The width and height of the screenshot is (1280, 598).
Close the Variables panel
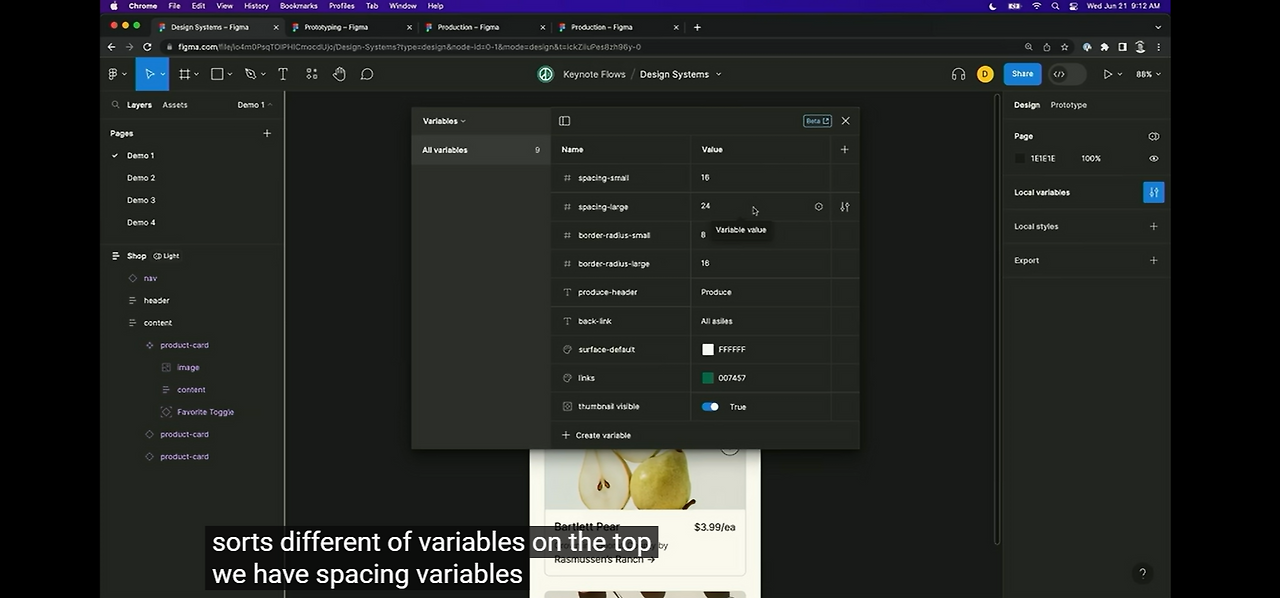point(845,121)
